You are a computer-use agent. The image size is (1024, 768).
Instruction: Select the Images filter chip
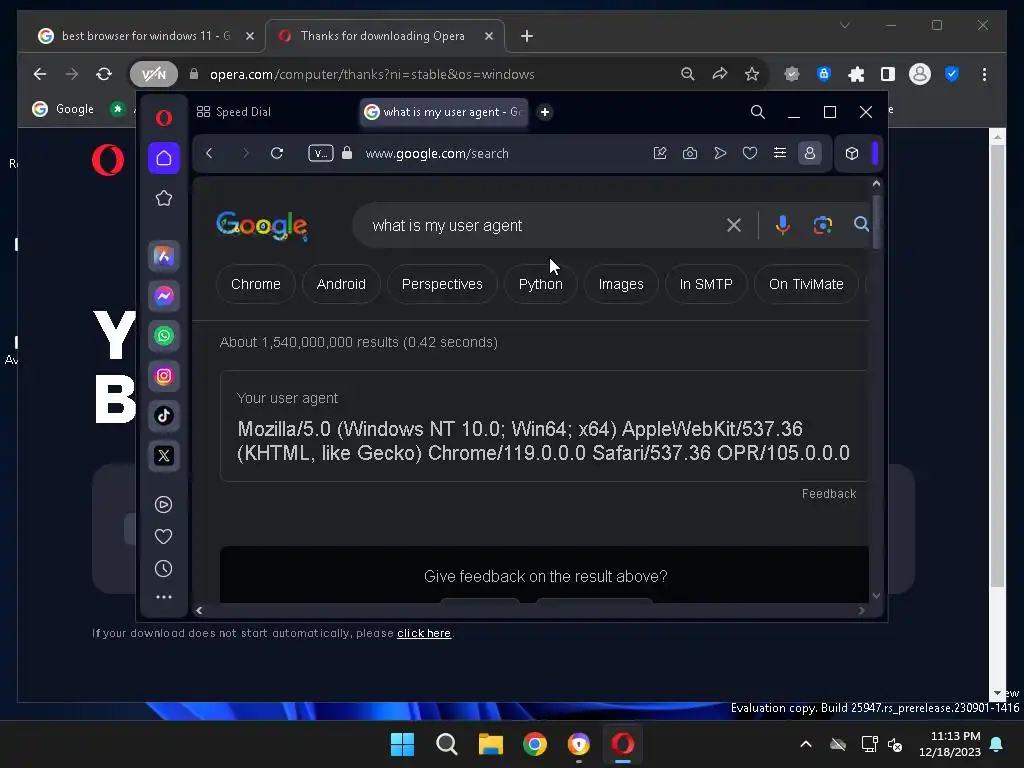point(621,284)
